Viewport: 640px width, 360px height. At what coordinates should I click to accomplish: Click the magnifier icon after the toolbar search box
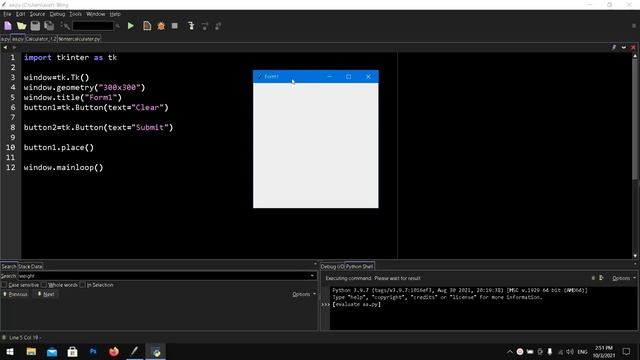pos(118,26)
